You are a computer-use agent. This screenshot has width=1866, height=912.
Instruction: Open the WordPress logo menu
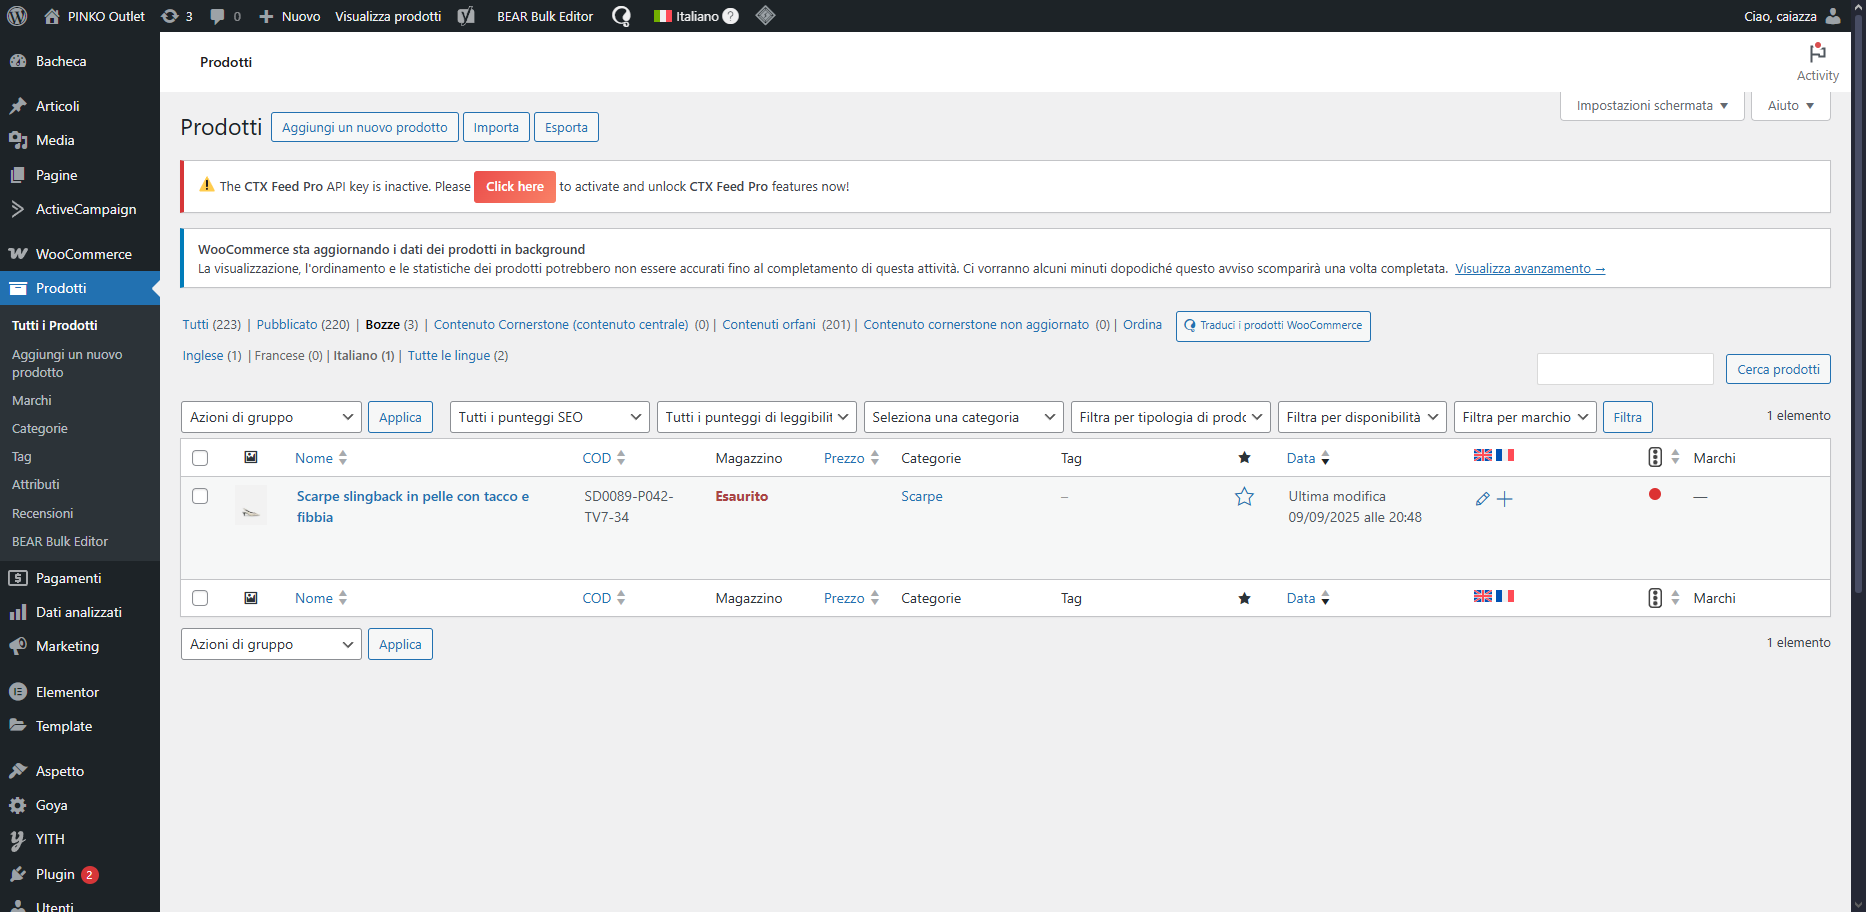(x=17, y=16)
